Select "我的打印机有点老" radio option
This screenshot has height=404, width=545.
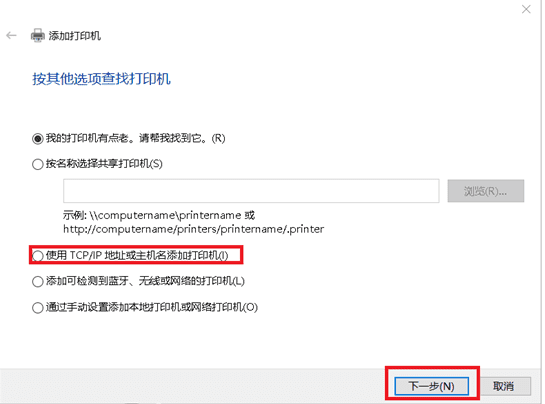[38, 139]
